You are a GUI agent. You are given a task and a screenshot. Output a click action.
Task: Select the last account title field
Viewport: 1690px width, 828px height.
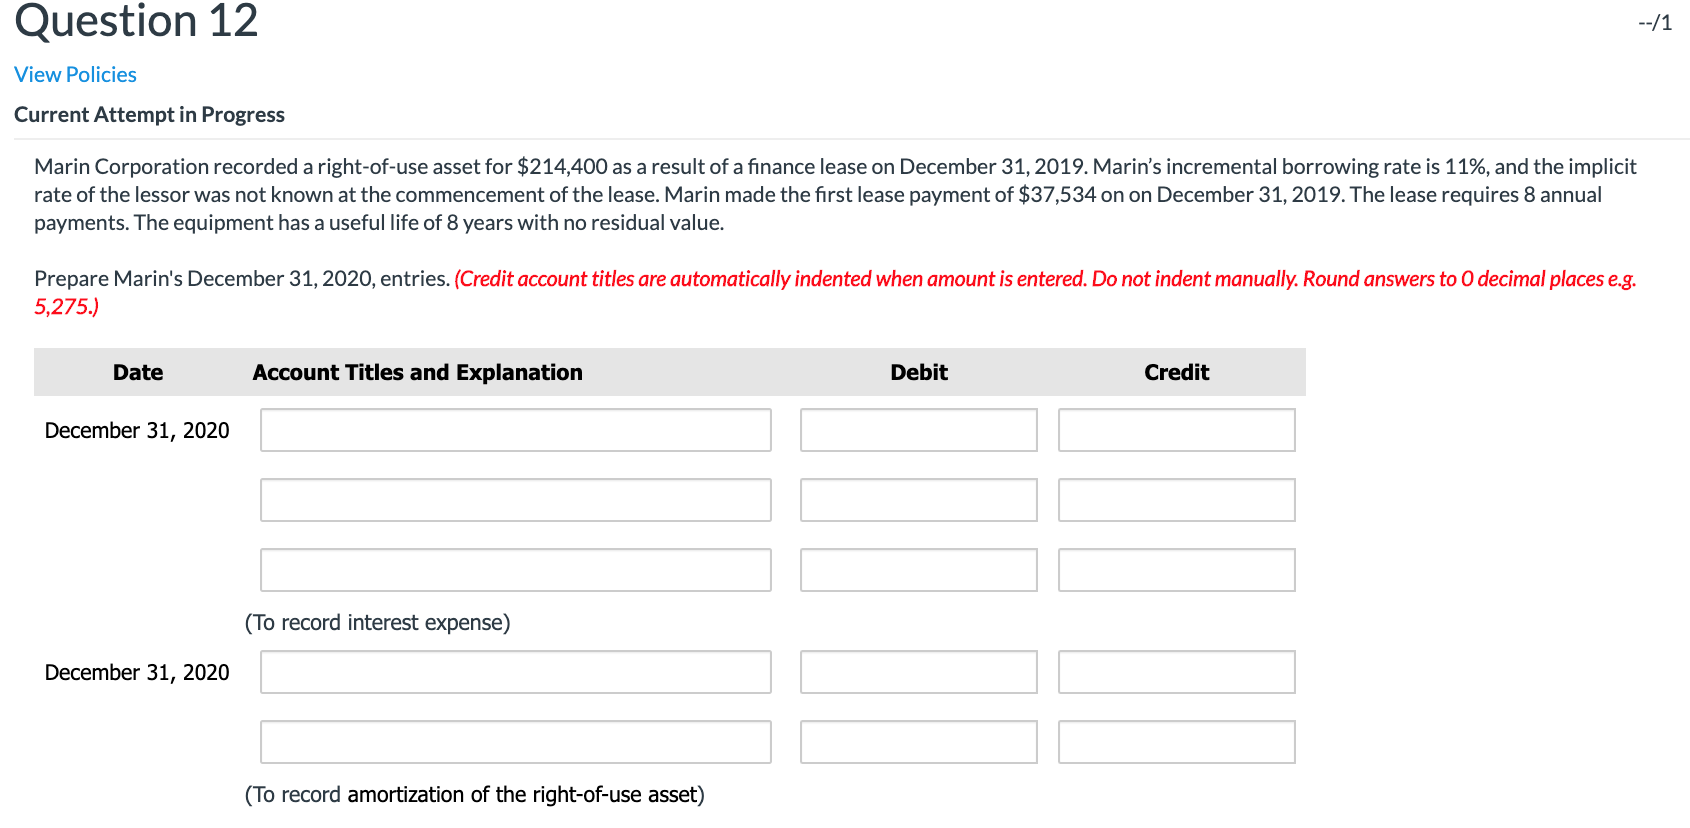(514, 741)
